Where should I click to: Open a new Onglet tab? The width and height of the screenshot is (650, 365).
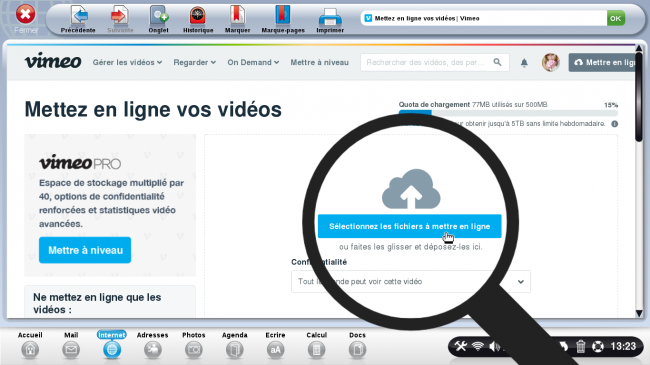[x=159, y=16]
